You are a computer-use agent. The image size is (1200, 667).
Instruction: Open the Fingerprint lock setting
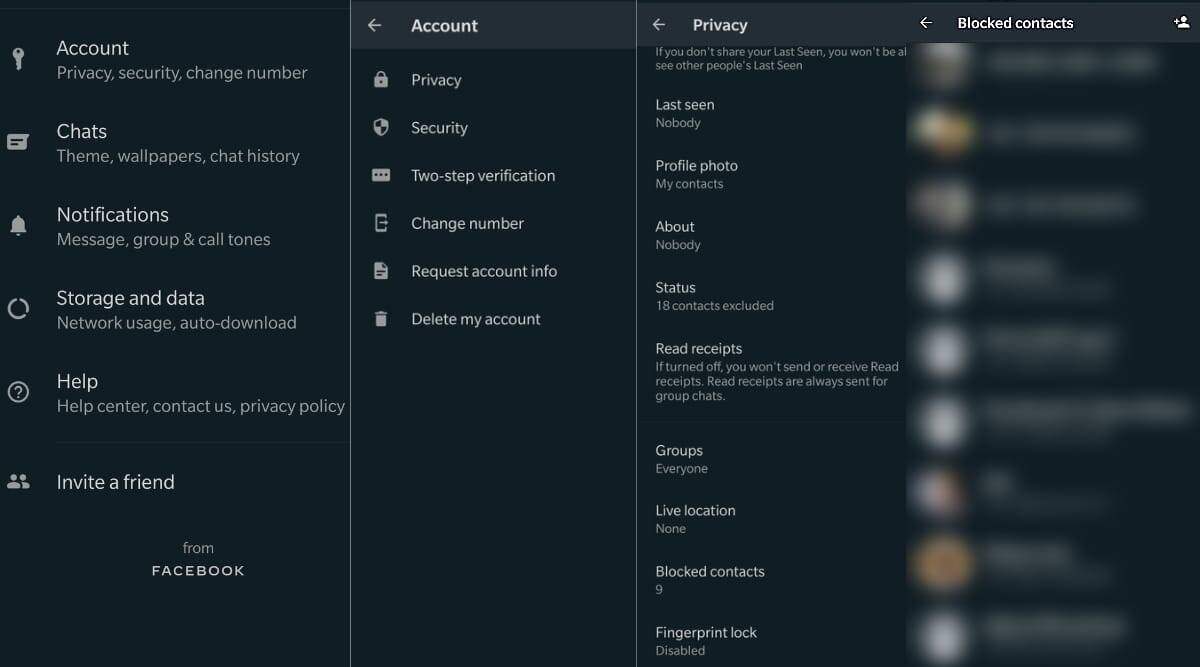[706, 640]
